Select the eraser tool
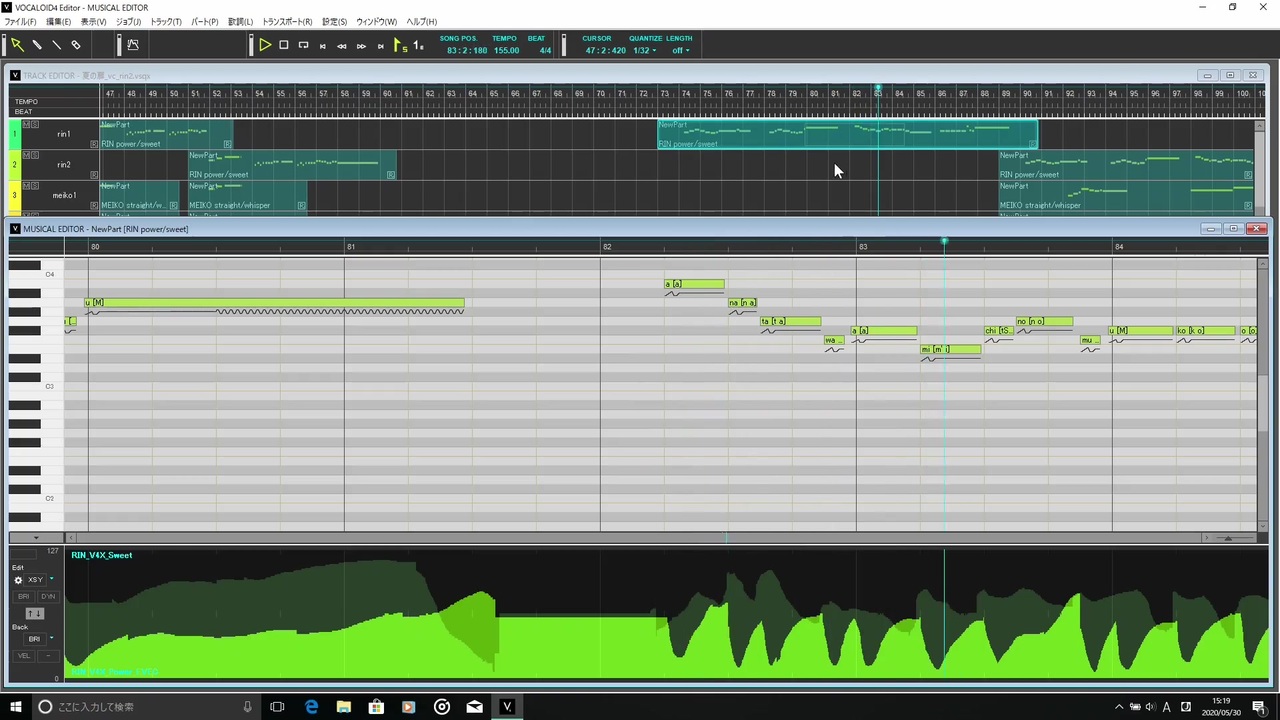Image resolution: width=1280 pixels, height=720 pixels. tap(76, 45)
